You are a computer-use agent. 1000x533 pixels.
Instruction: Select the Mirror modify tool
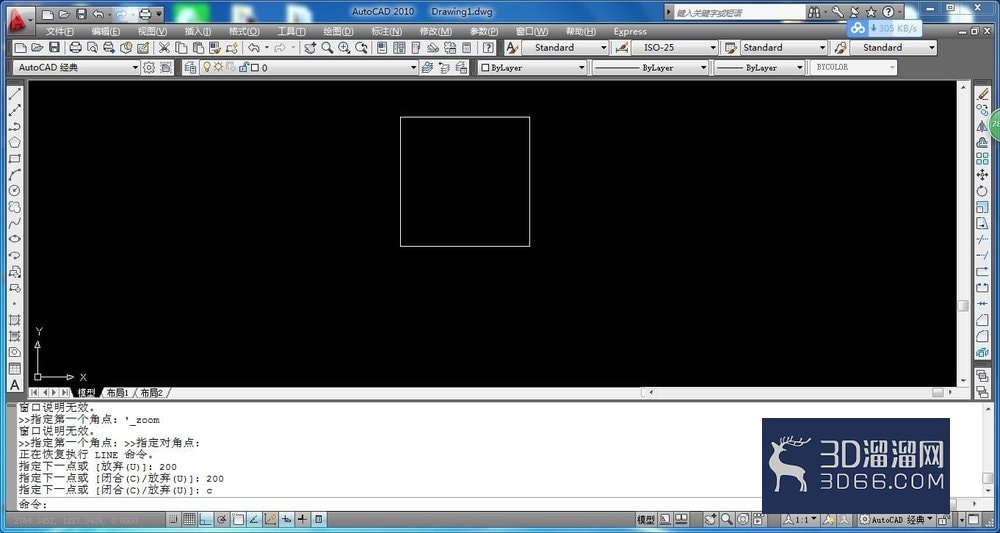point(982,126)
